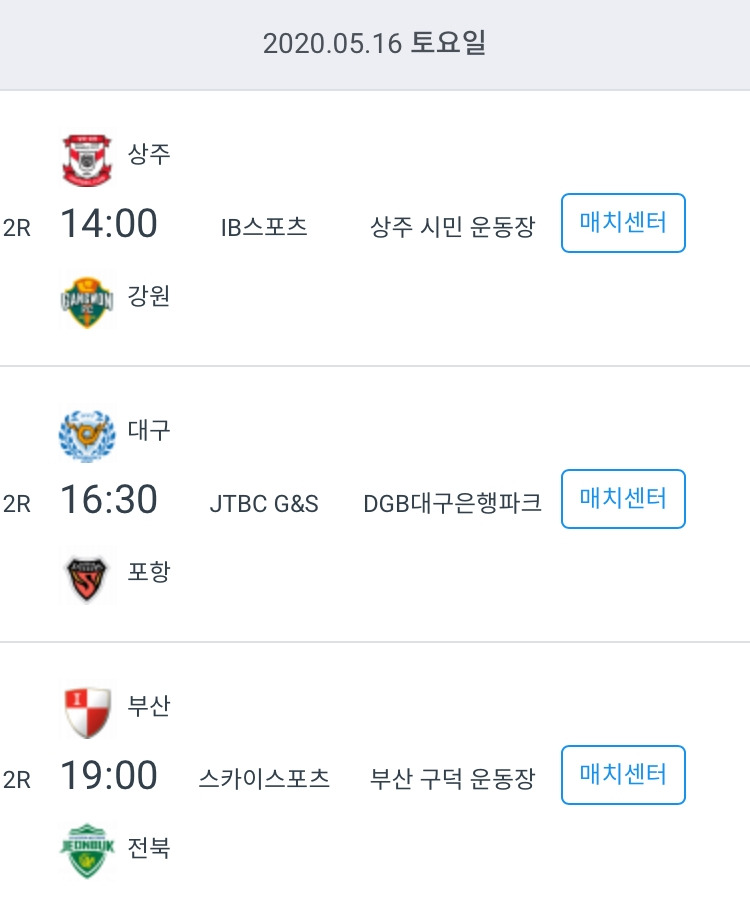Open 매치센터 for the 19:00 match
750x909 pixels.
point(623,775)
